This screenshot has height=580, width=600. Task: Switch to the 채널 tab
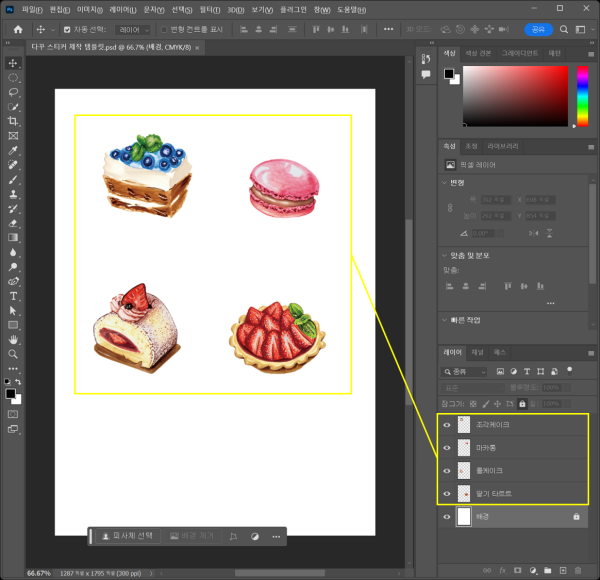(x=477, y=352)
